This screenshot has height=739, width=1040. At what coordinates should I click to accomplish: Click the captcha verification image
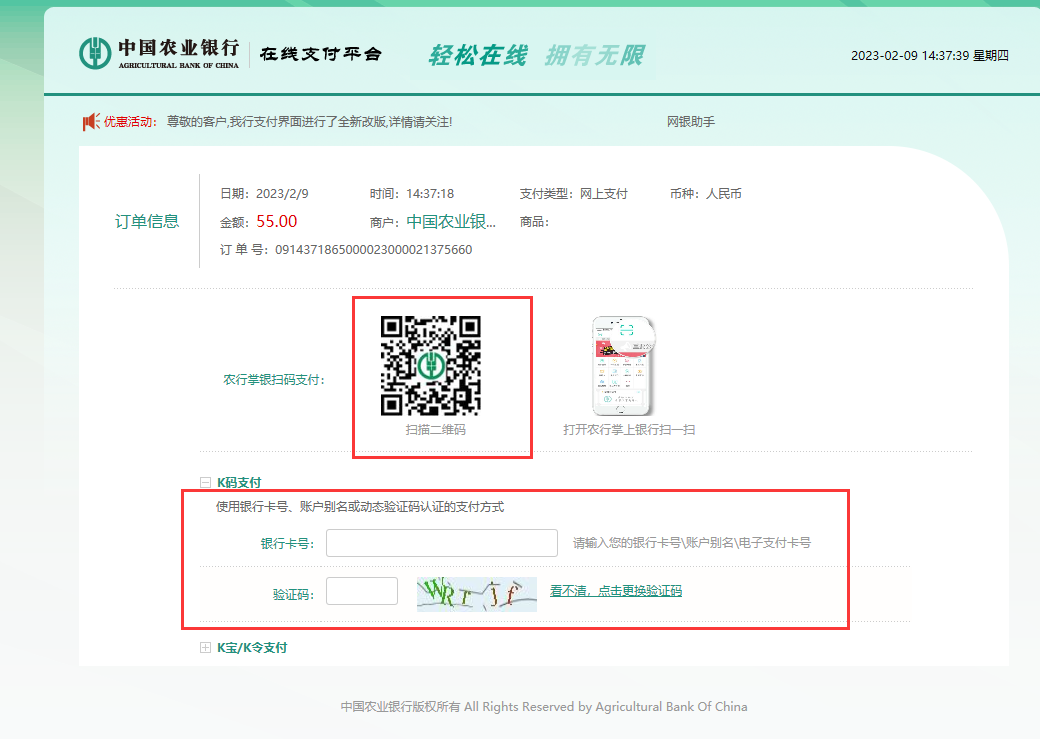pos(476,593)
